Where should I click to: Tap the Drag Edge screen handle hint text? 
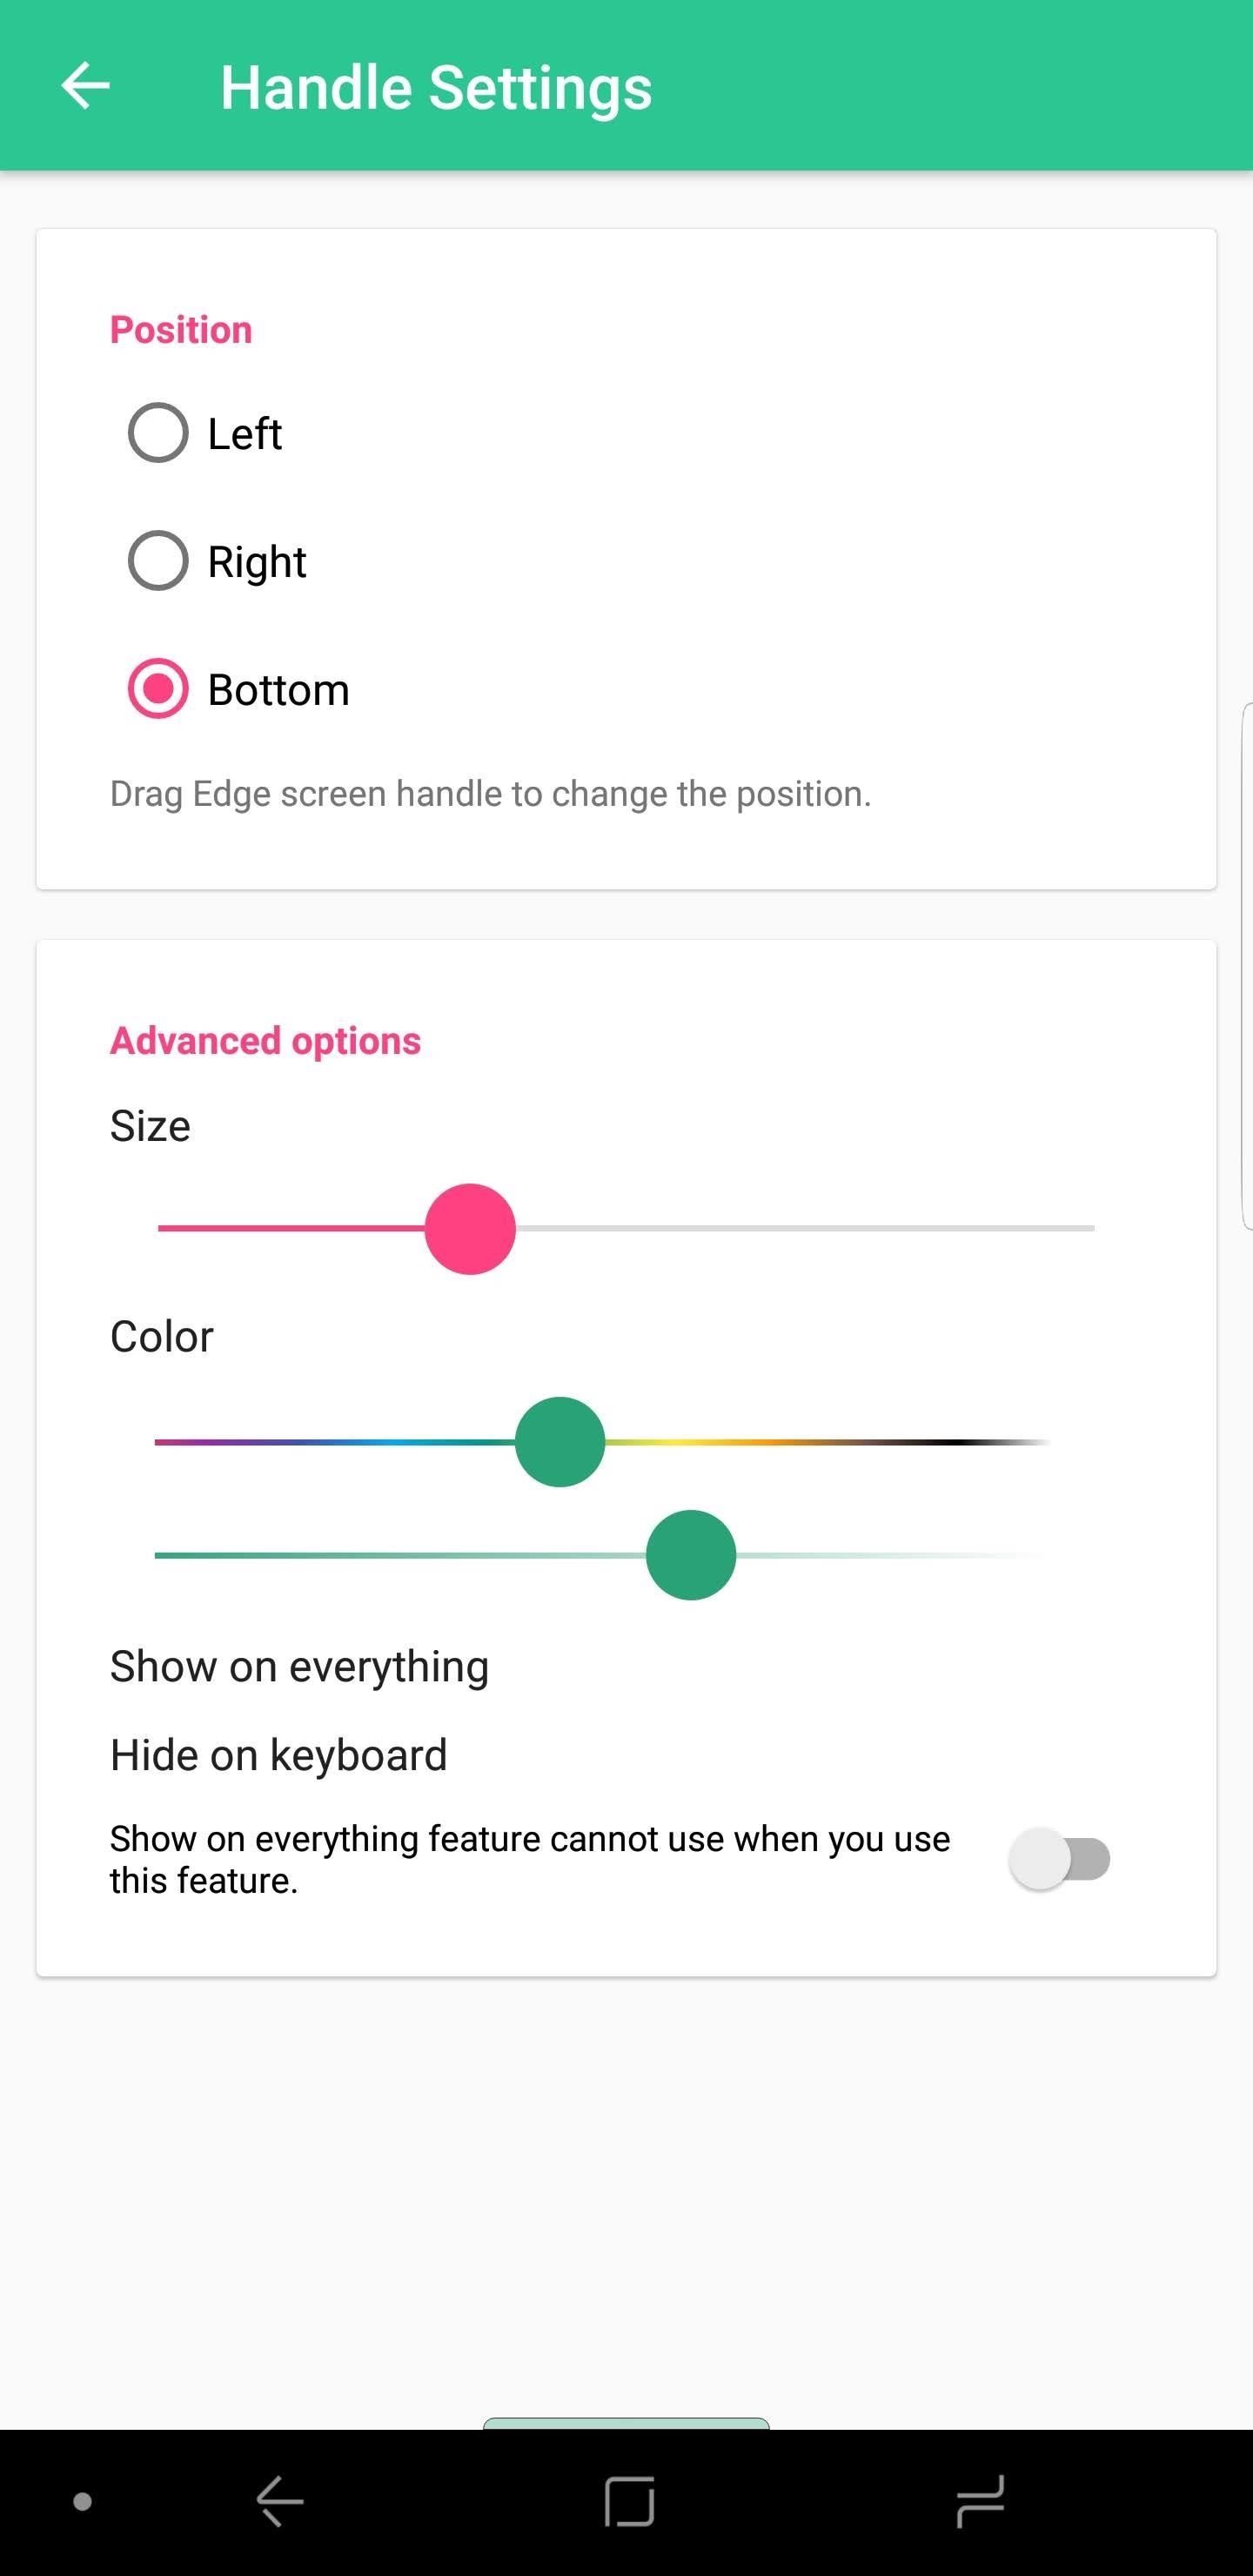[490, 794]
